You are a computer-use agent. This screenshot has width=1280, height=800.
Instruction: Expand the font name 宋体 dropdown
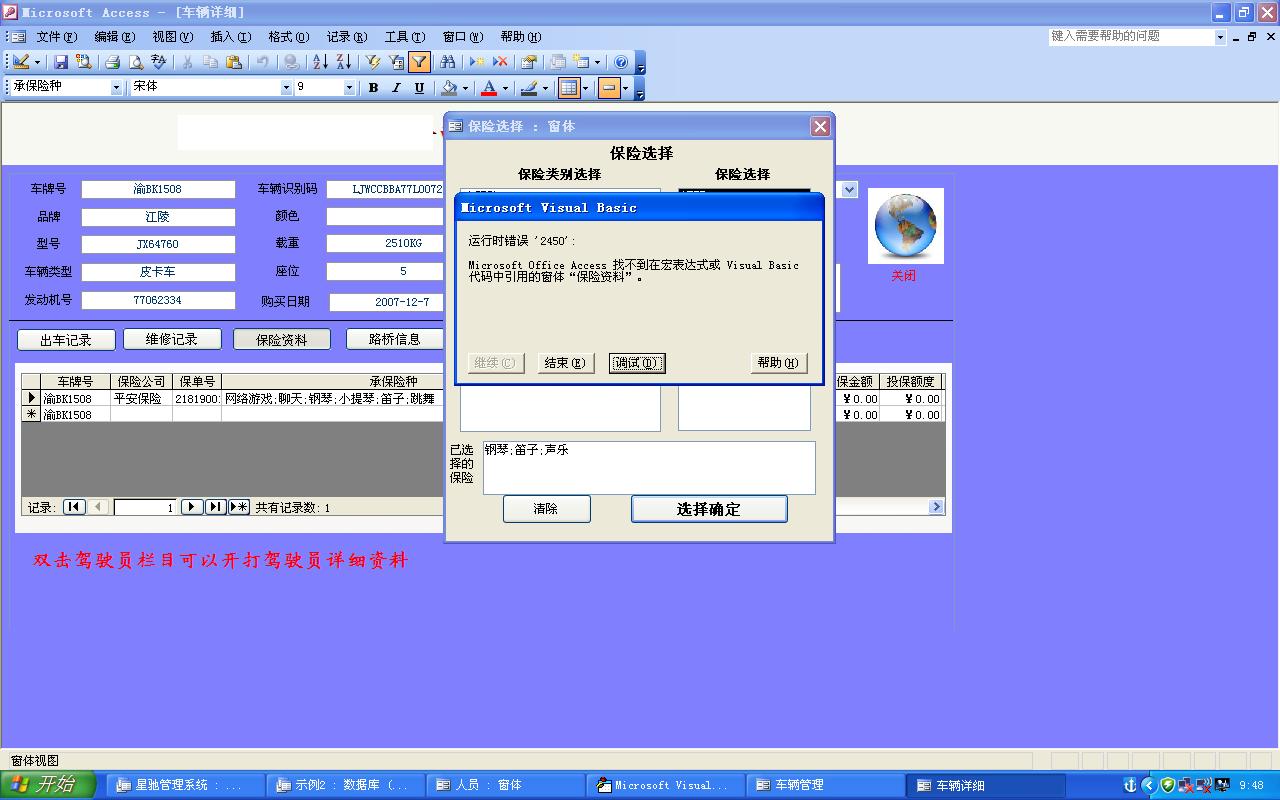(x=285, y=88)
